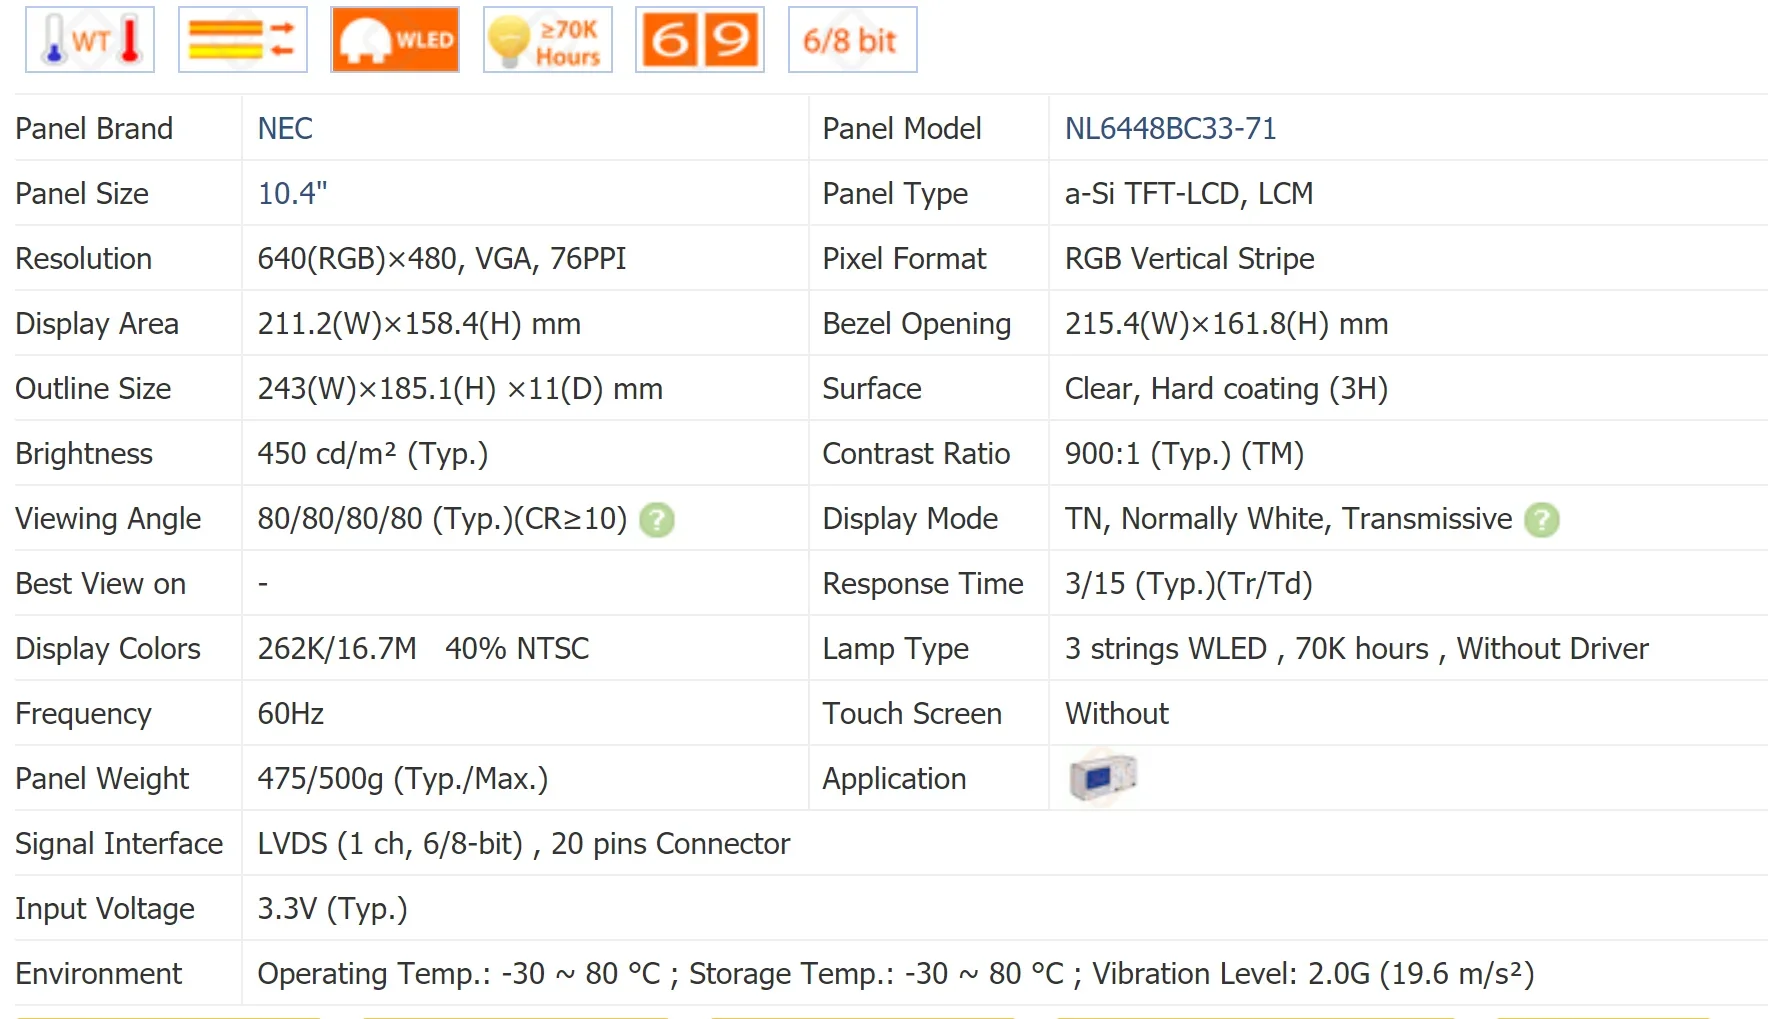Click the LVDS signal interface value

coord(523,844)
